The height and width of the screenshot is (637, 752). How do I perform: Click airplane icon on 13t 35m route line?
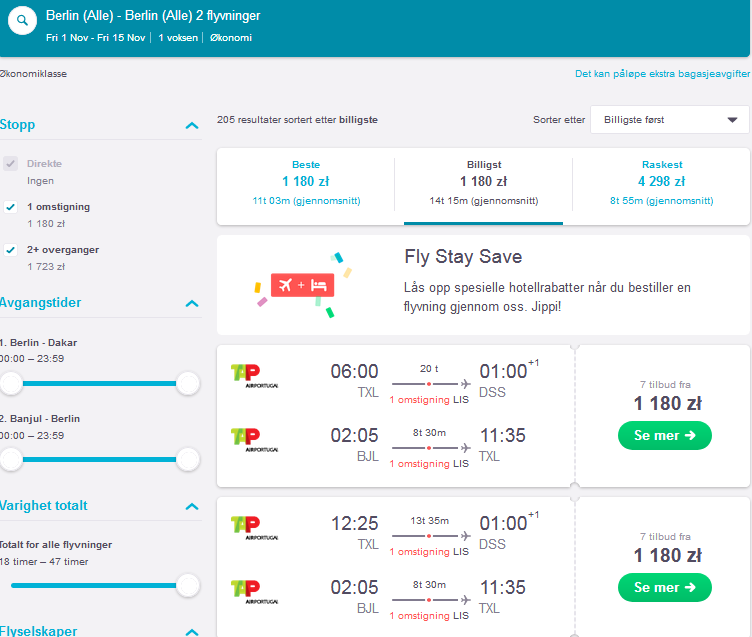pyautogui.click(x=465, y=536)
